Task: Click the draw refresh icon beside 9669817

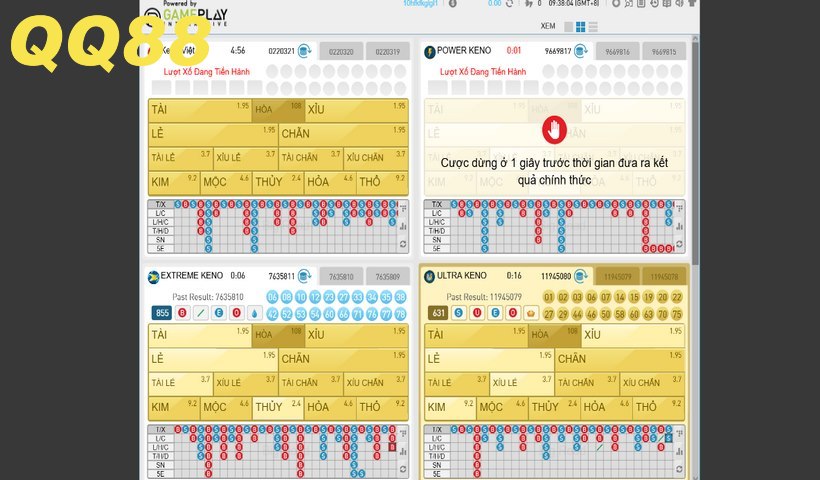Action: tap(580, 51)
